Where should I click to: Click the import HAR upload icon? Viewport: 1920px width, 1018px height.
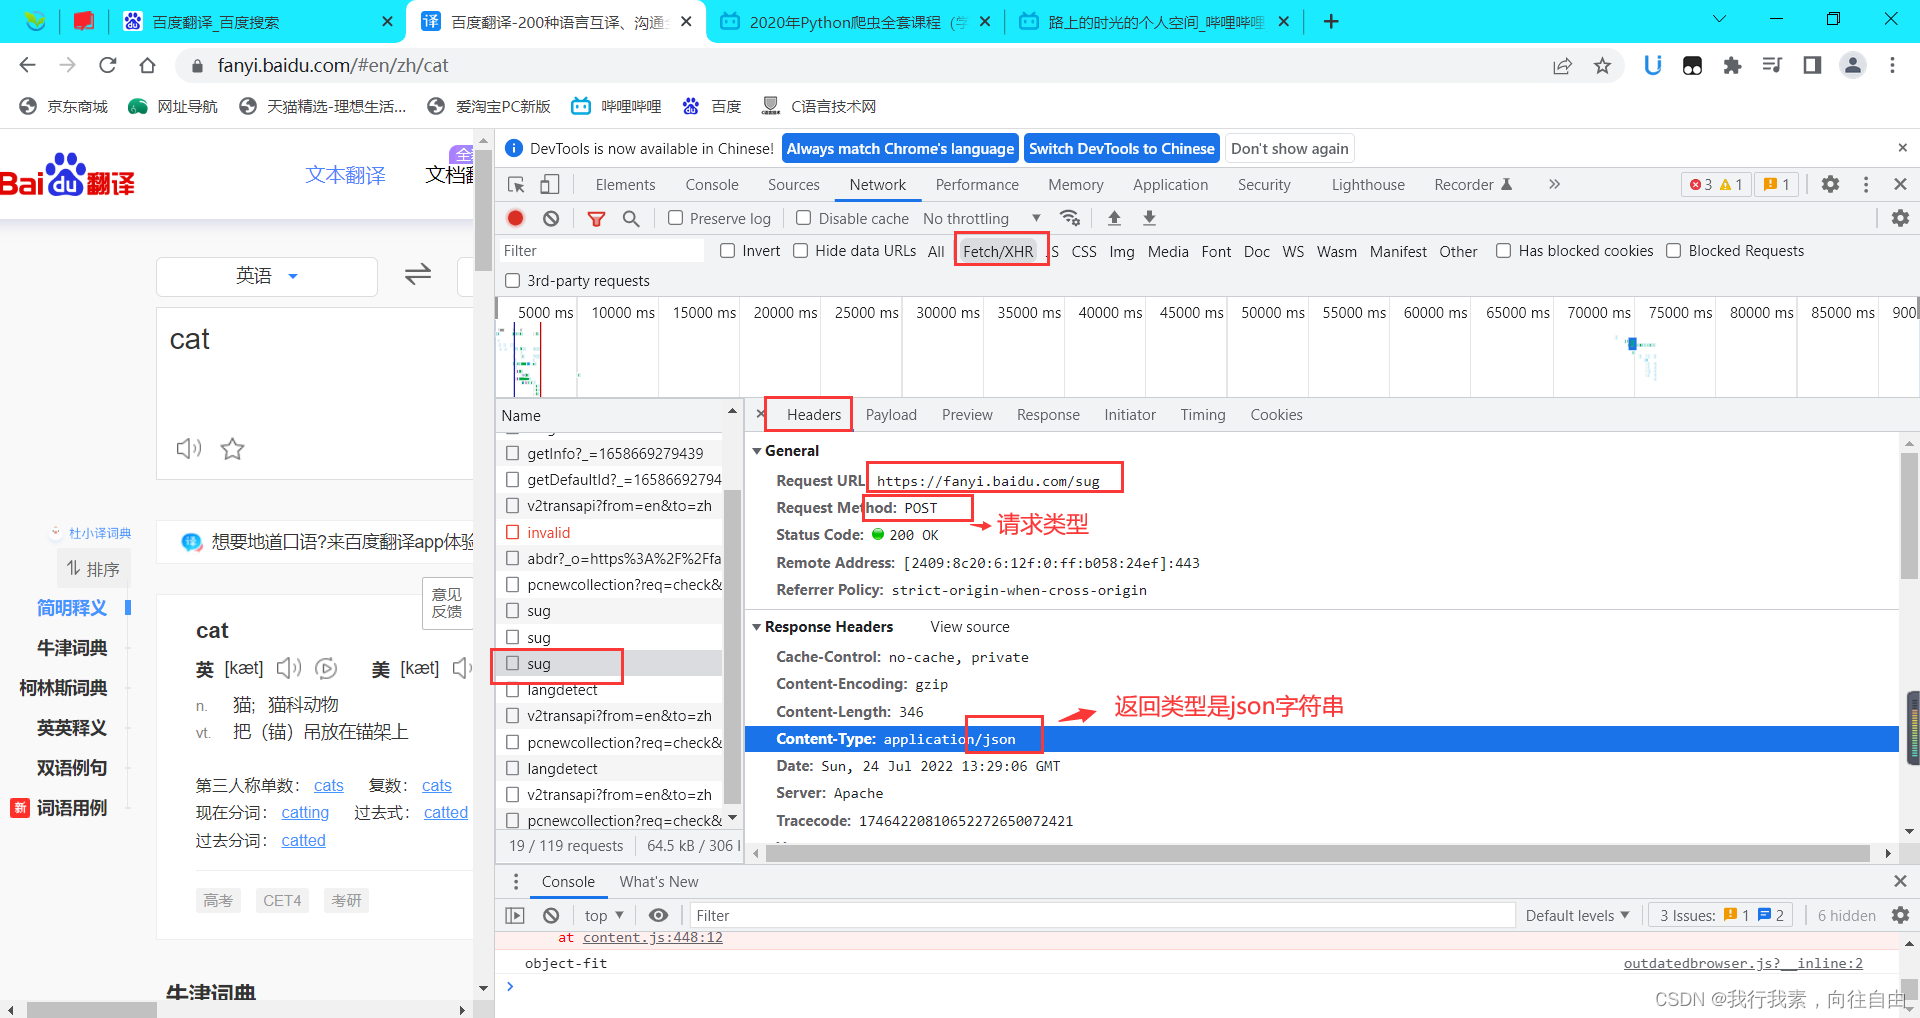1114,218
